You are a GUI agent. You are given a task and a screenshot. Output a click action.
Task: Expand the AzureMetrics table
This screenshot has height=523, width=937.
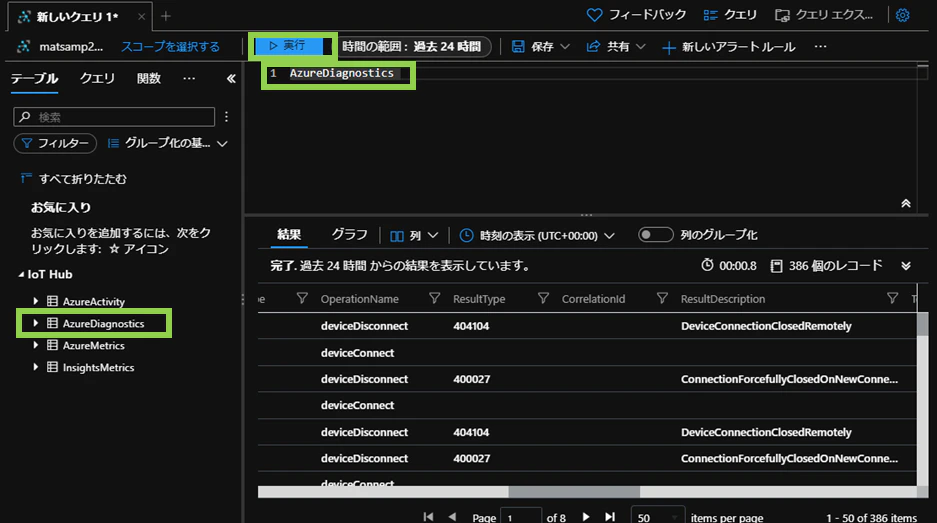pyautogui.click(x=36, y=345)
